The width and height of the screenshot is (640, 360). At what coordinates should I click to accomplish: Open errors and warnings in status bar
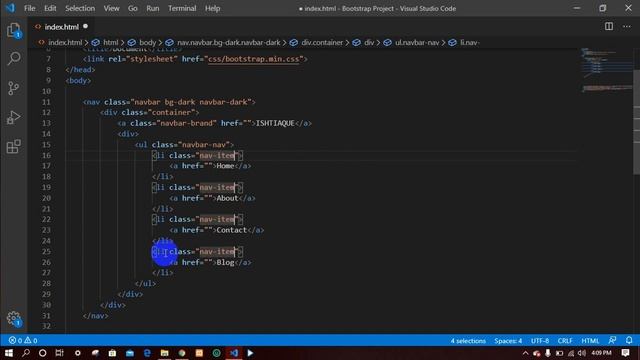pyautogui.click(x=23, y=340)
